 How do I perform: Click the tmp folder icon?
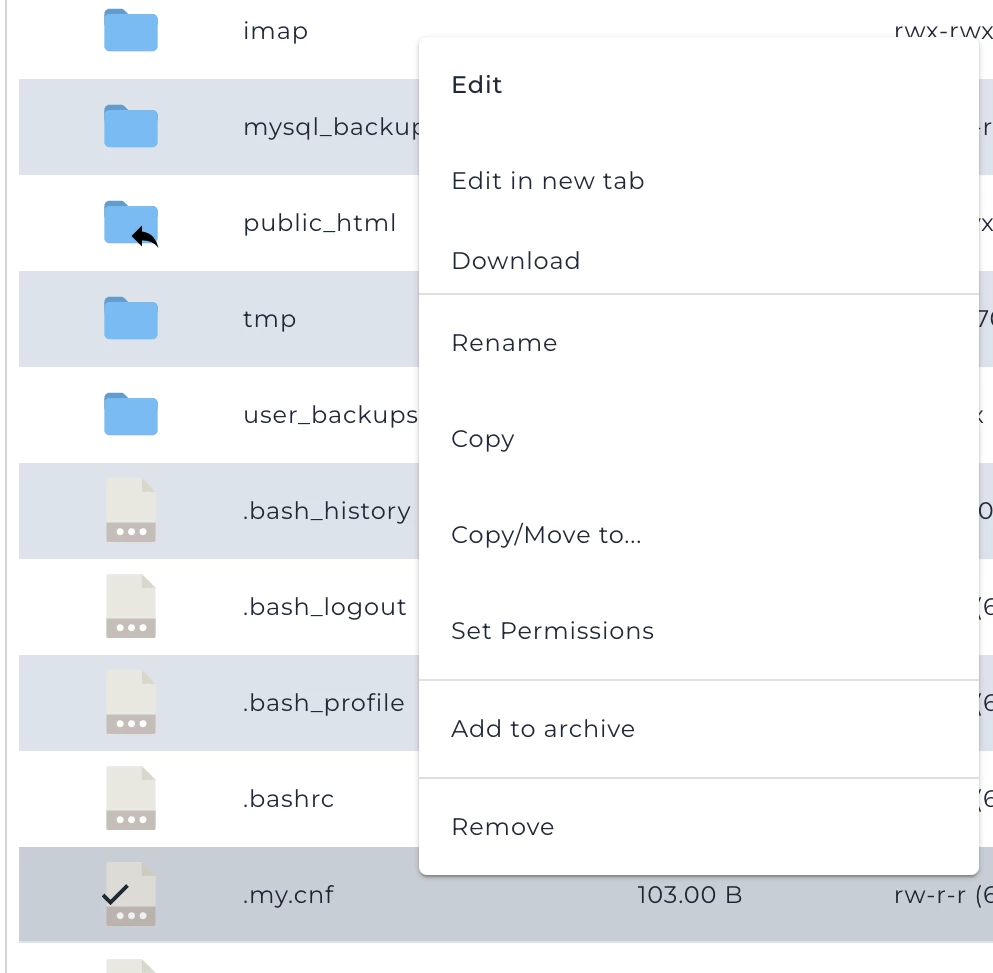131,319
